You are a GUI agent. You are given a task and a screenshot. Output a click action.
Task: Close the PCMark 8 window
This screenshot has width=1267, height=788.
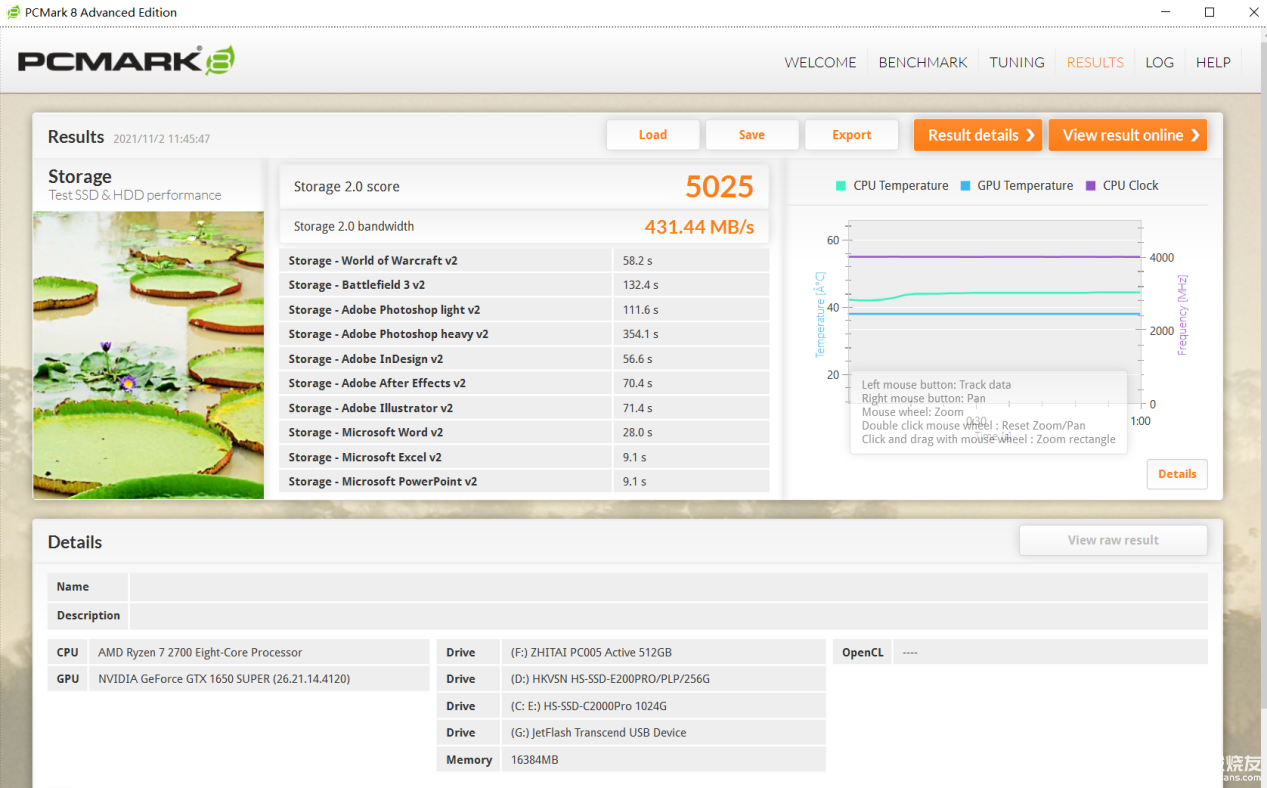1252,12
